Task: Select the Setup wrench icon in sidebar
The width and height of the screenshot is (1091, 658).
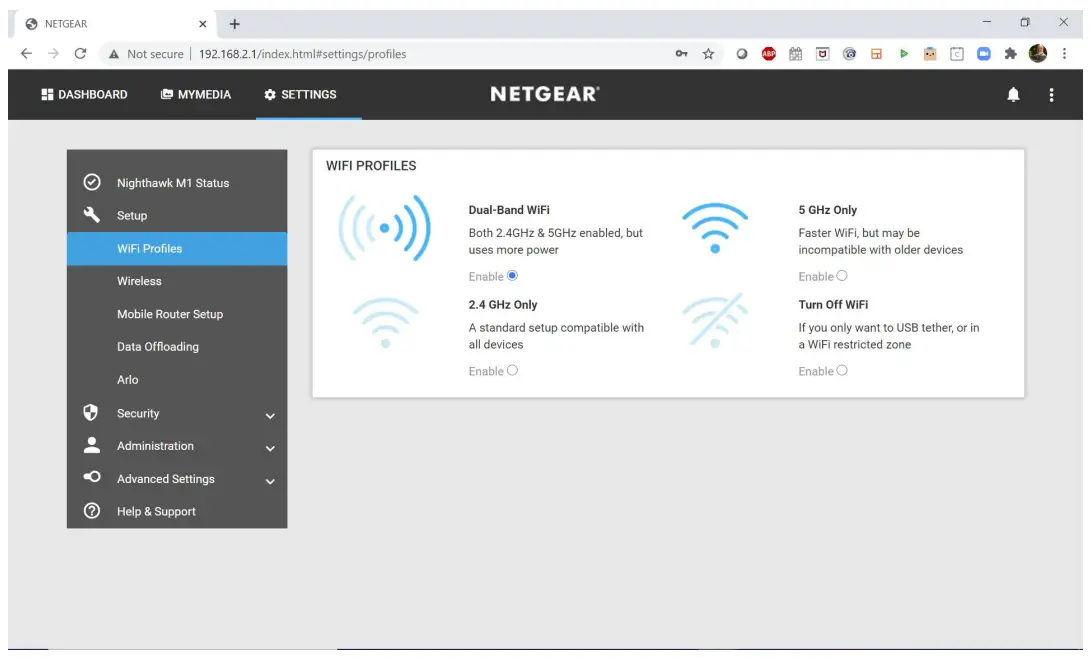Action: tap(91, 215)
